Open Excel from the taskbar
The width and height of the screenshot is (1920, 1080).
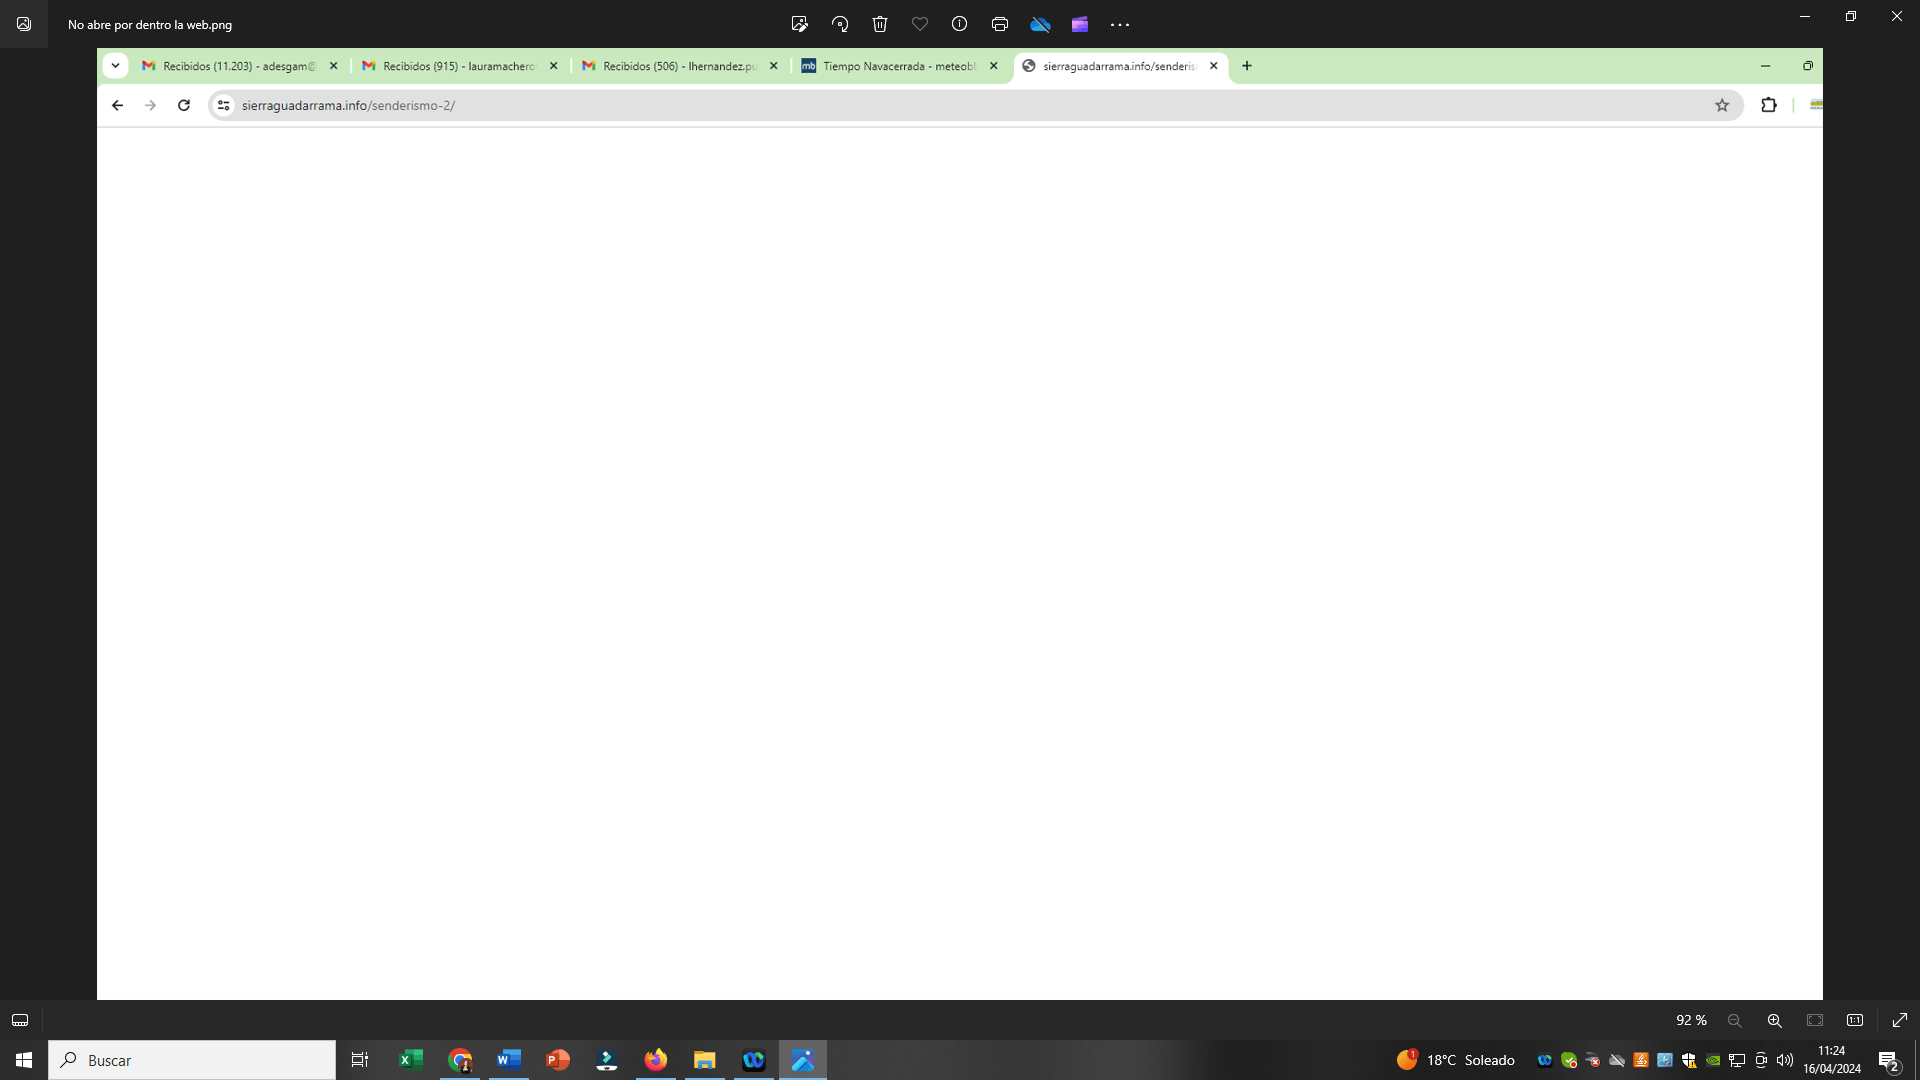411,1060
